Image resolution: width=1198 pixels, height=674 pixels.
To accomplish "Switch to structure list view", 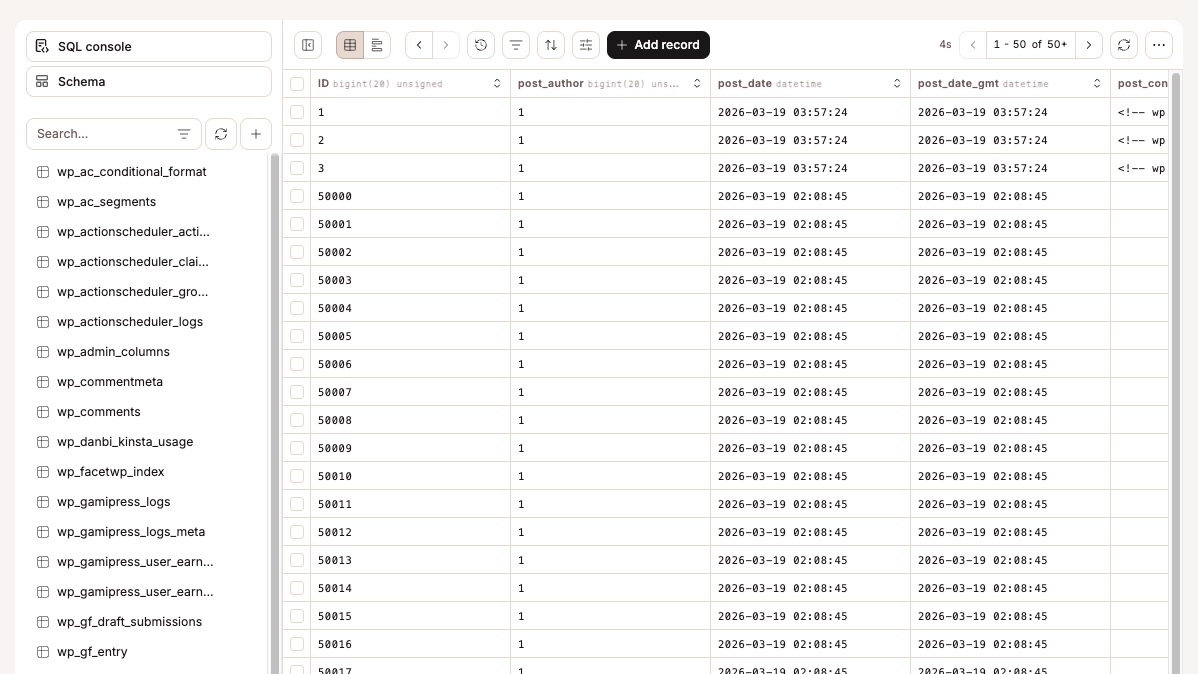I will (x=377, y=45).
